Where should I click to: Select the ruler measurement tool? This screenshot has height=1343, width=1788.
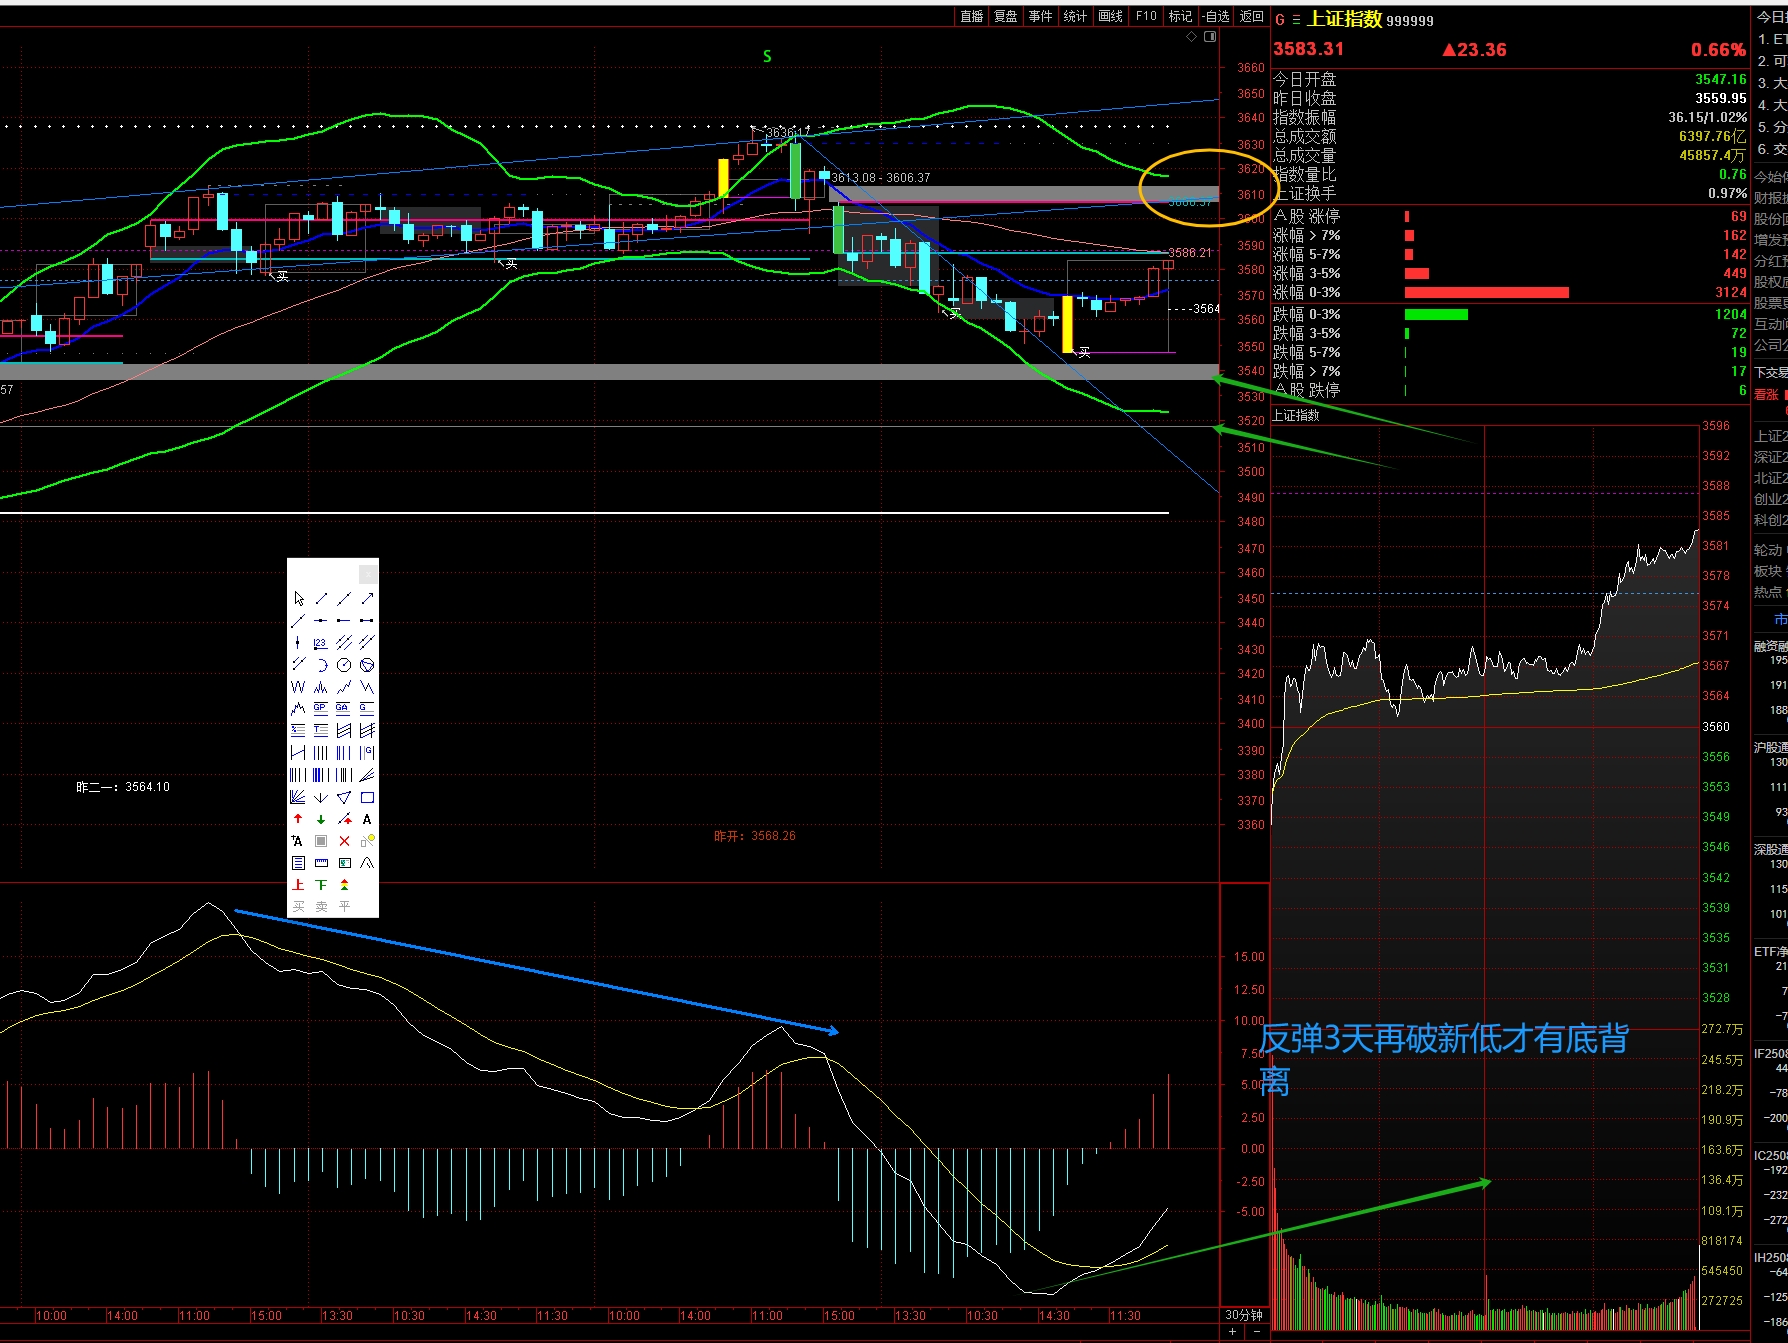click(321, 863)
